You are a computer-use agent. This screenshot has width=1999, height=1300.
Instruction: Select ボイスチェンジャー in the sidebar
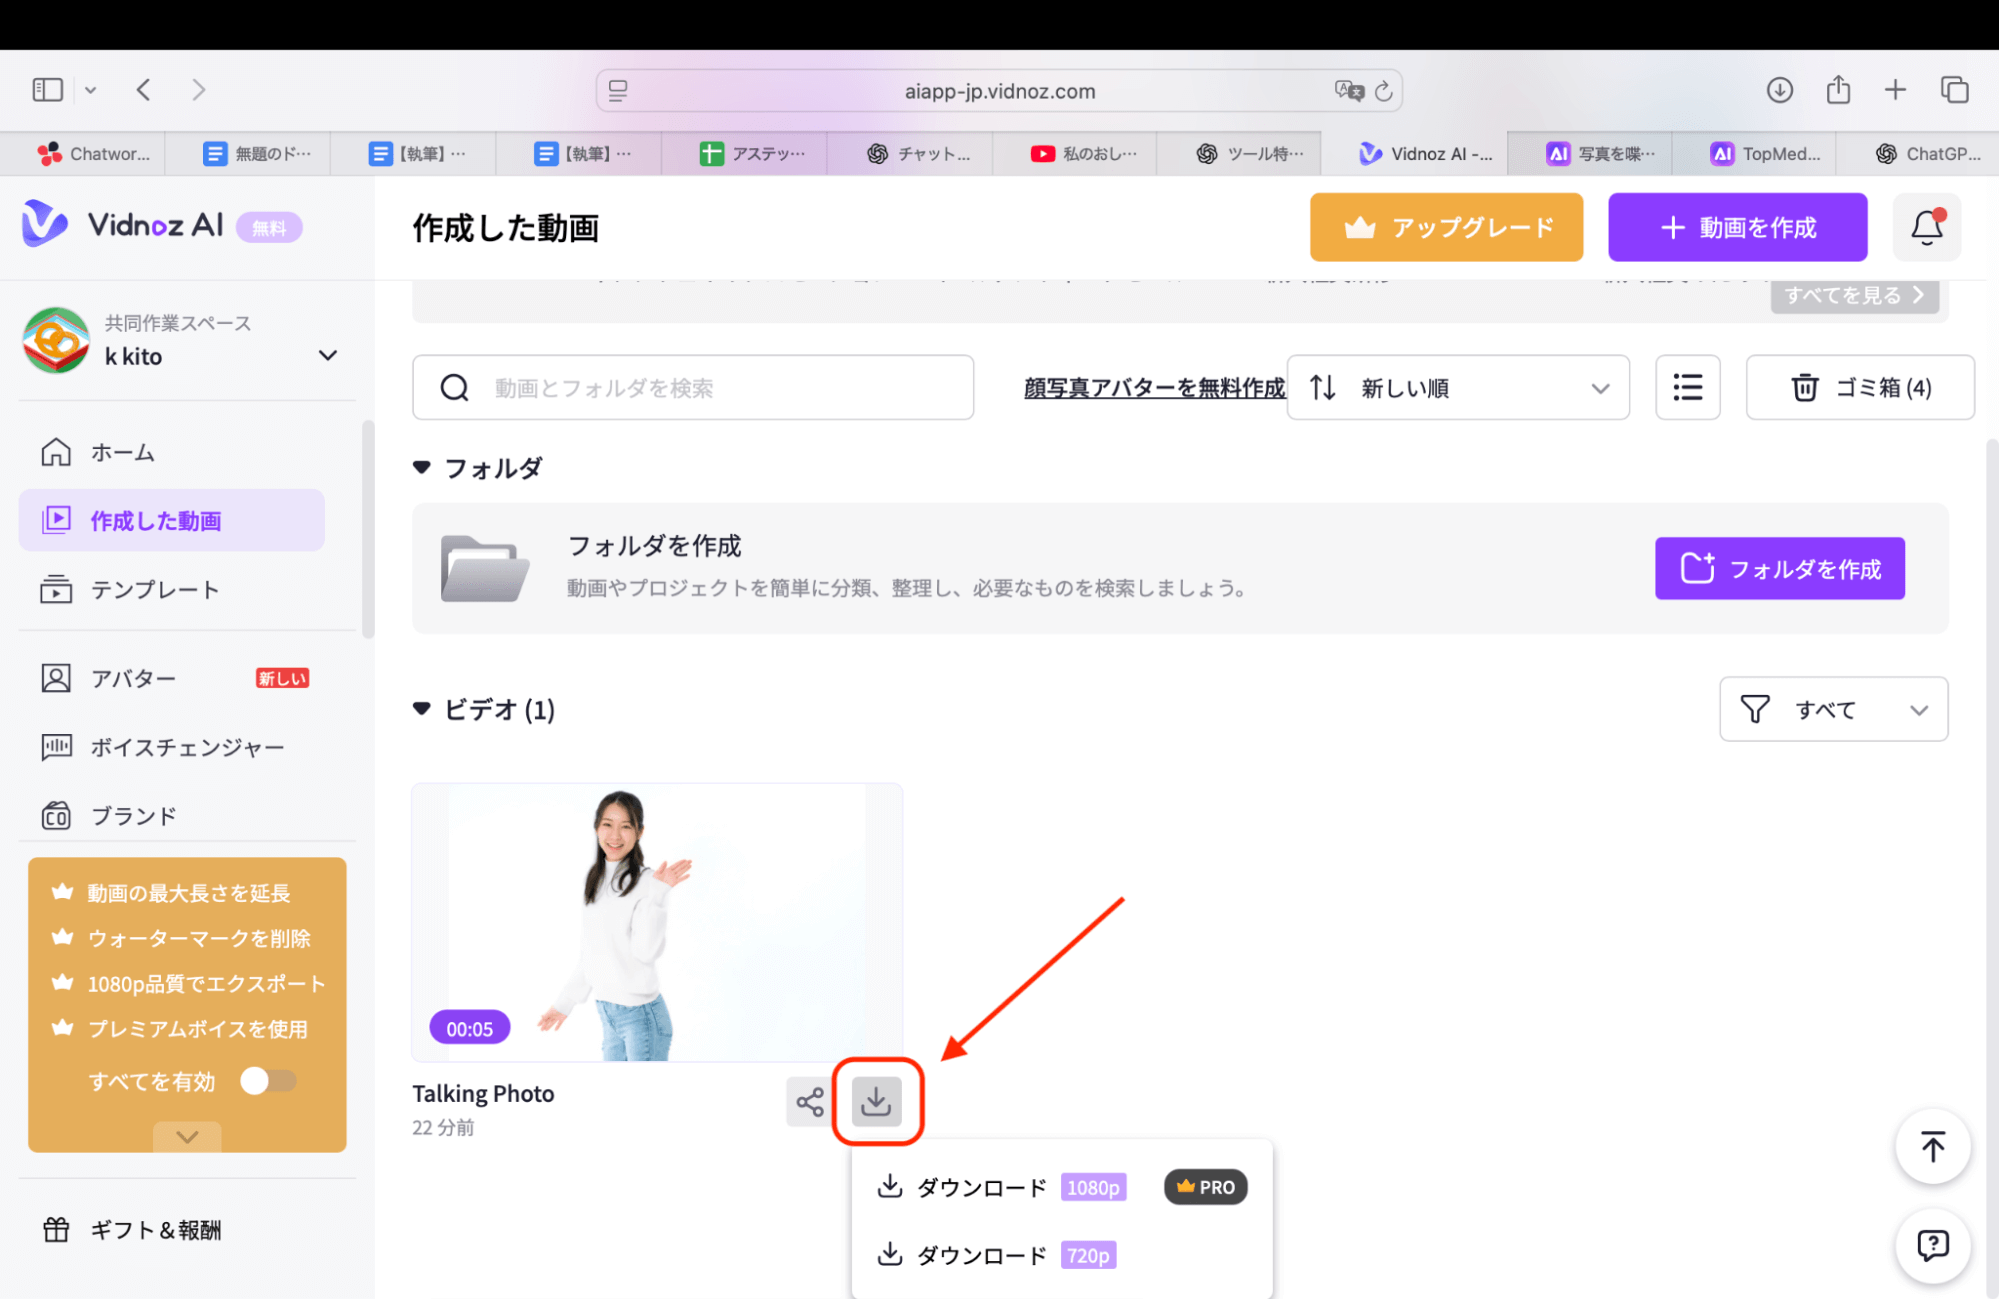186,747
